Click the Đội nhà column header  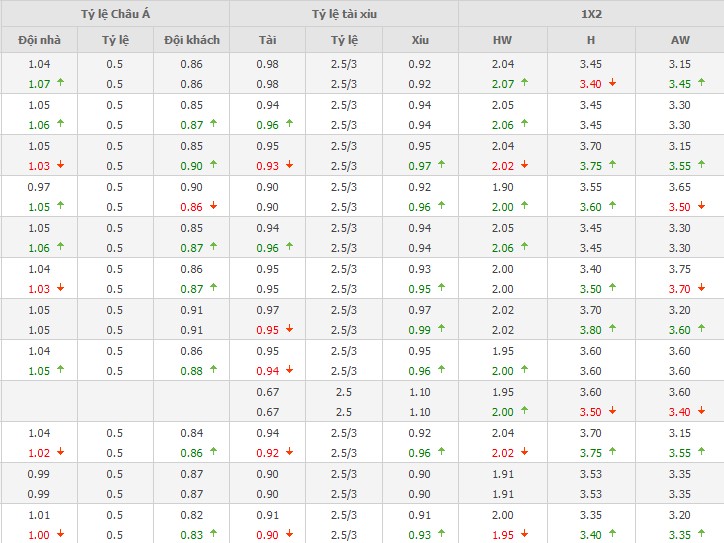[40, 40]
